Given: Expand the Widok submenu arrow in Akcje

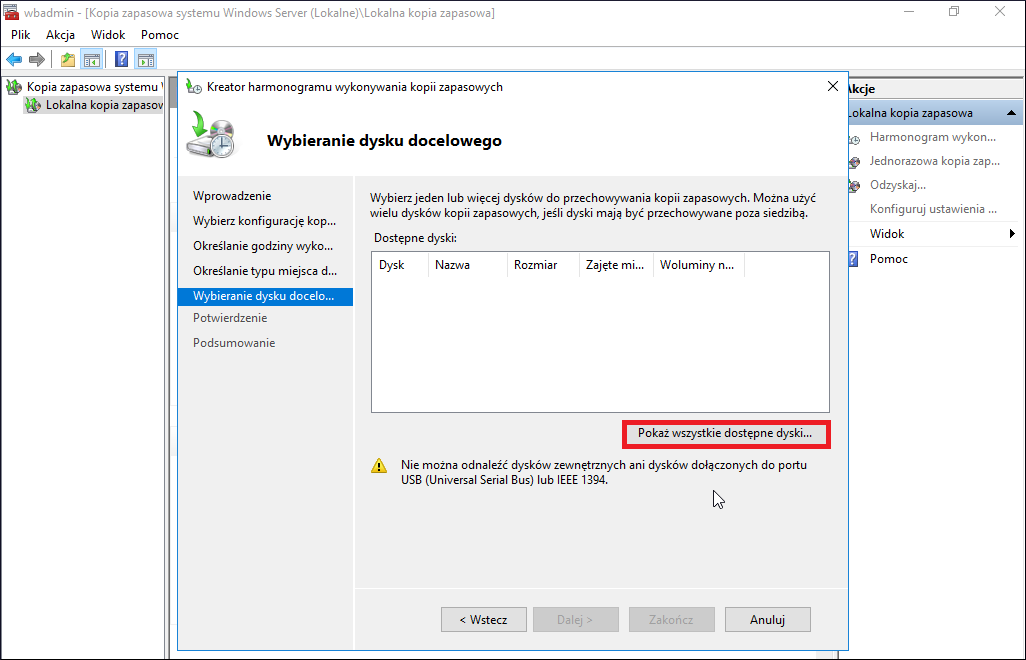Looking at the screenshot, I should 1012,234.
